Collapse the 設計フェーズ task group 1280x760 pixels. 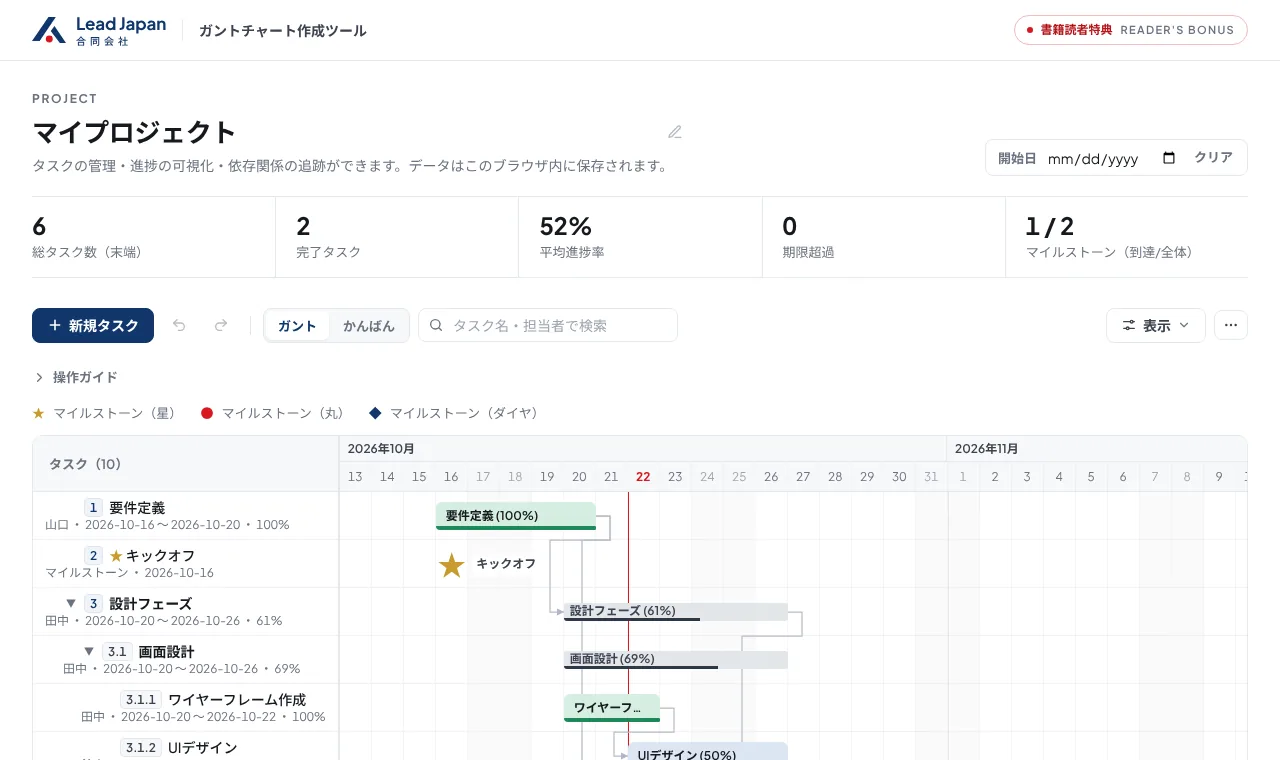coord(71,603)
